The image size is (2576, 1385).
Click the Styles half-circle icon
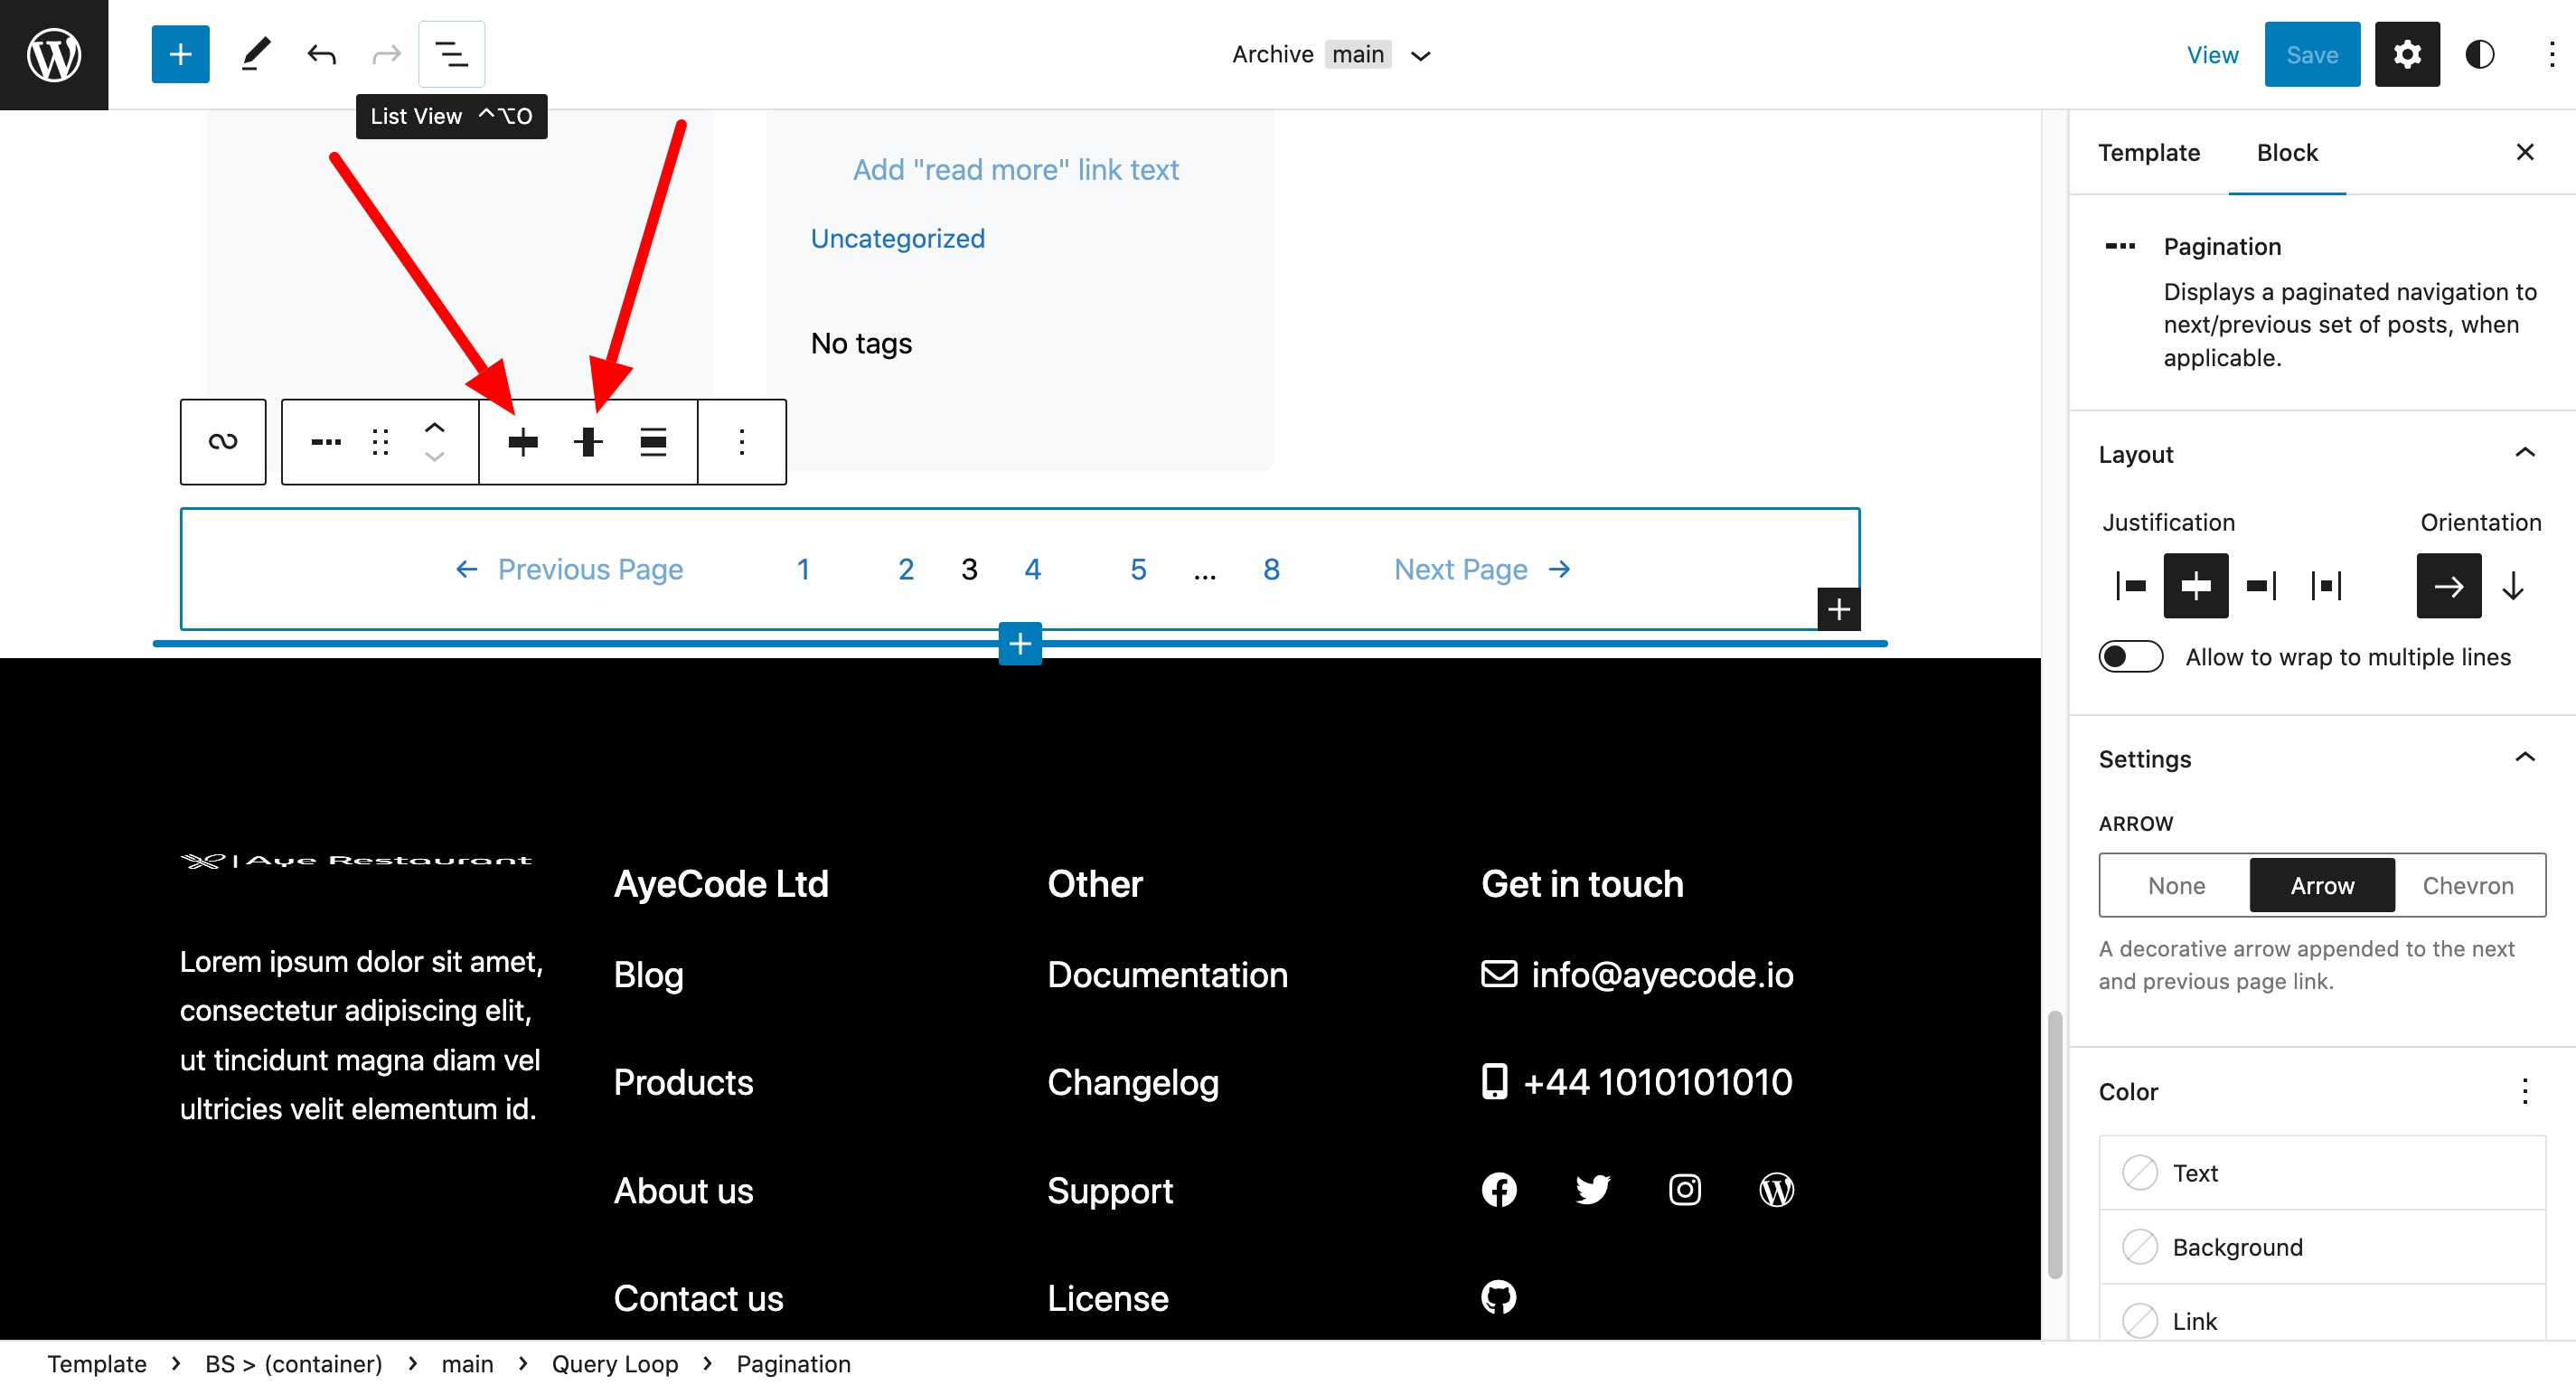2481,54
